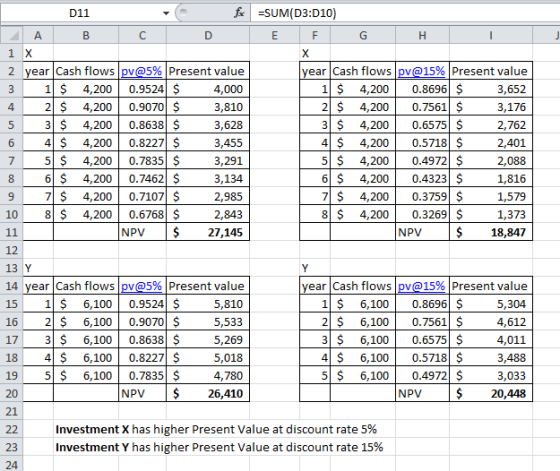Image resolution: width=560 pixels, height=471 pixels.
Task: Click the present value 3,033 cell
Action: pyautogui.click(x=491, y=375)
